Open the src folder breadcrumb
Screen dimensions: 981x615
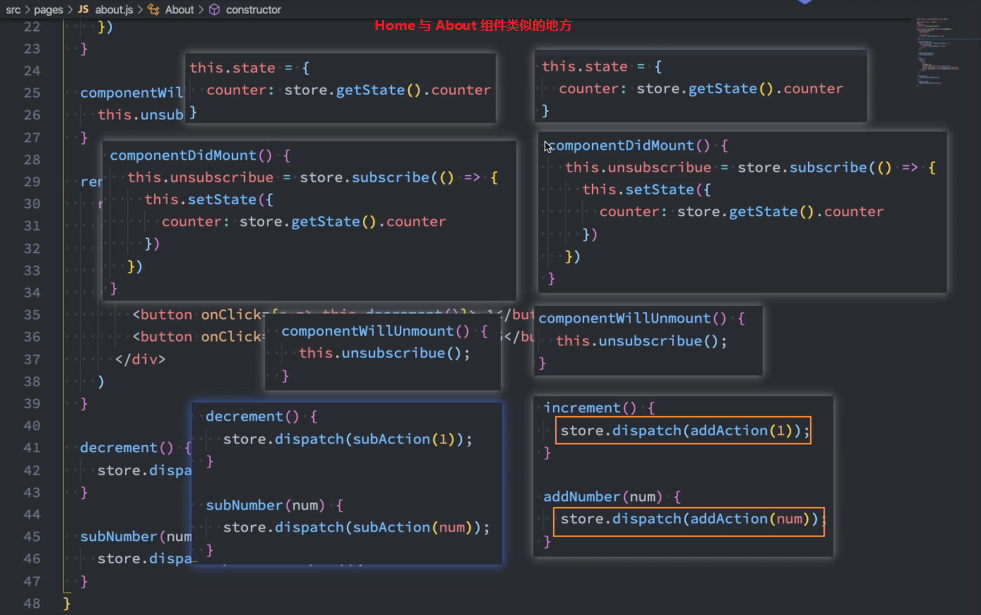click(13, 9)
